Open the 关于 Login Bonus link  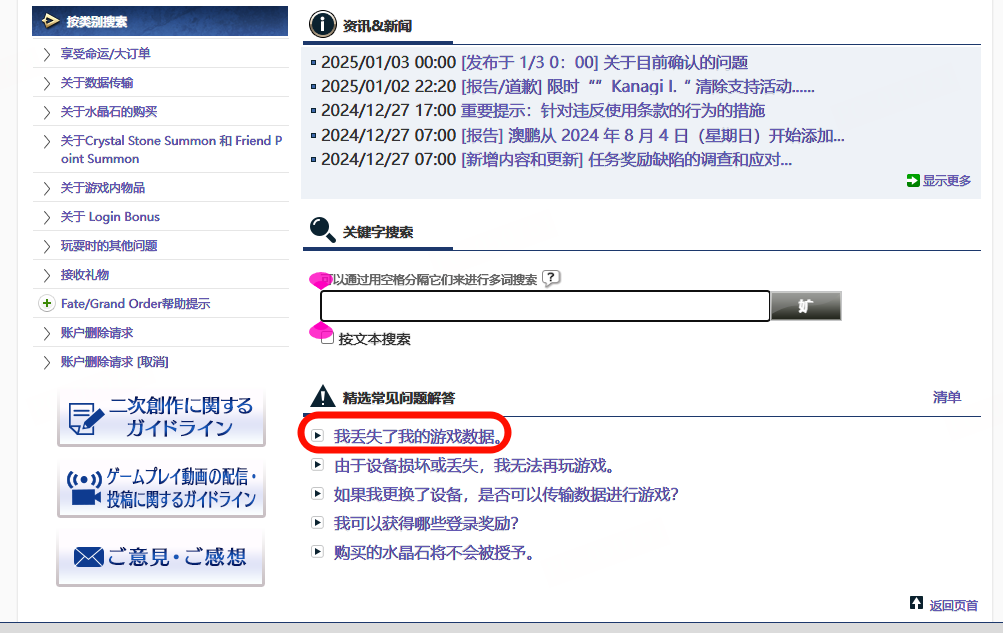110,217
